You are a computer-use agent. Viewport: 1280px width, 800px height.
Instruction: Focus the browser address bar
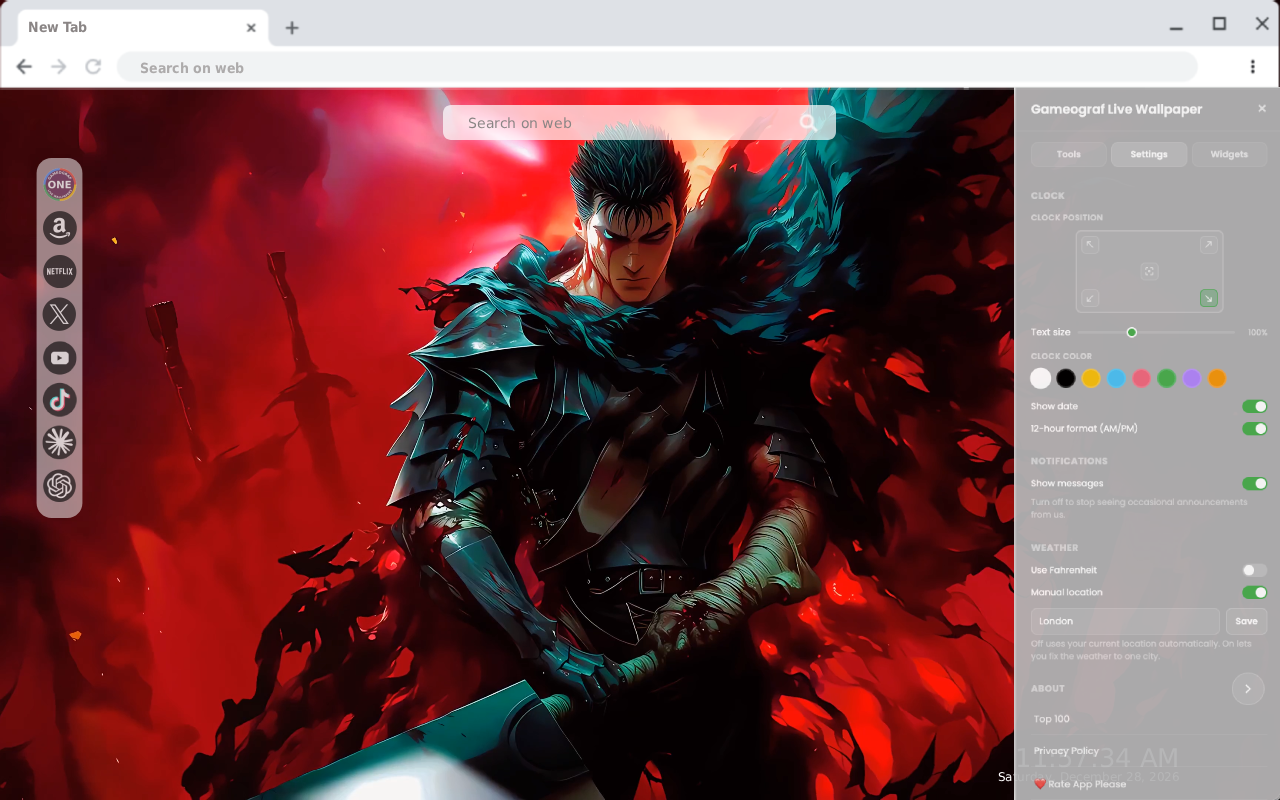657,67
